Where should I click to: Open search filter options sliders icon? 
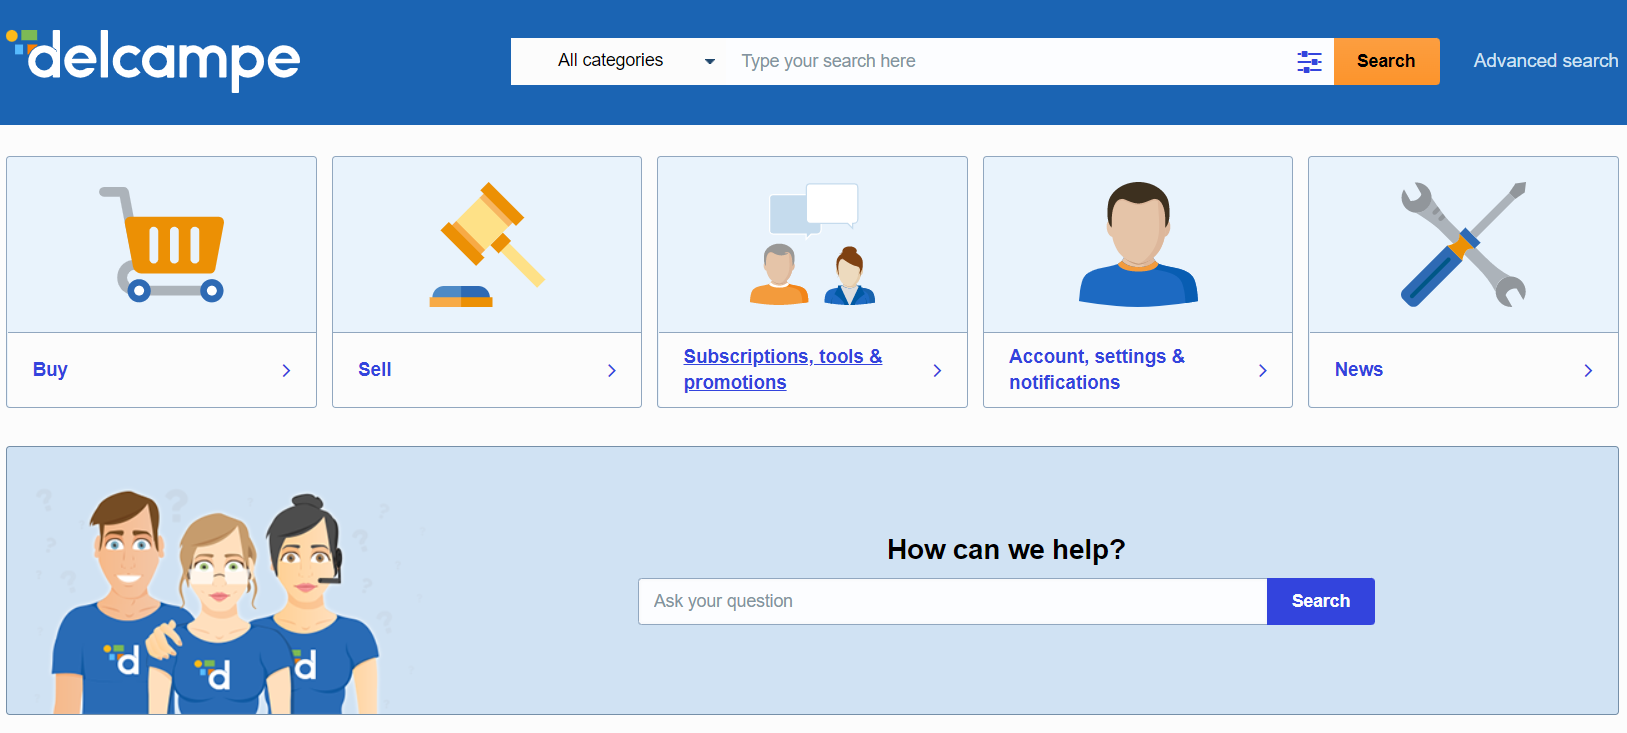[x=1309, y=61]
